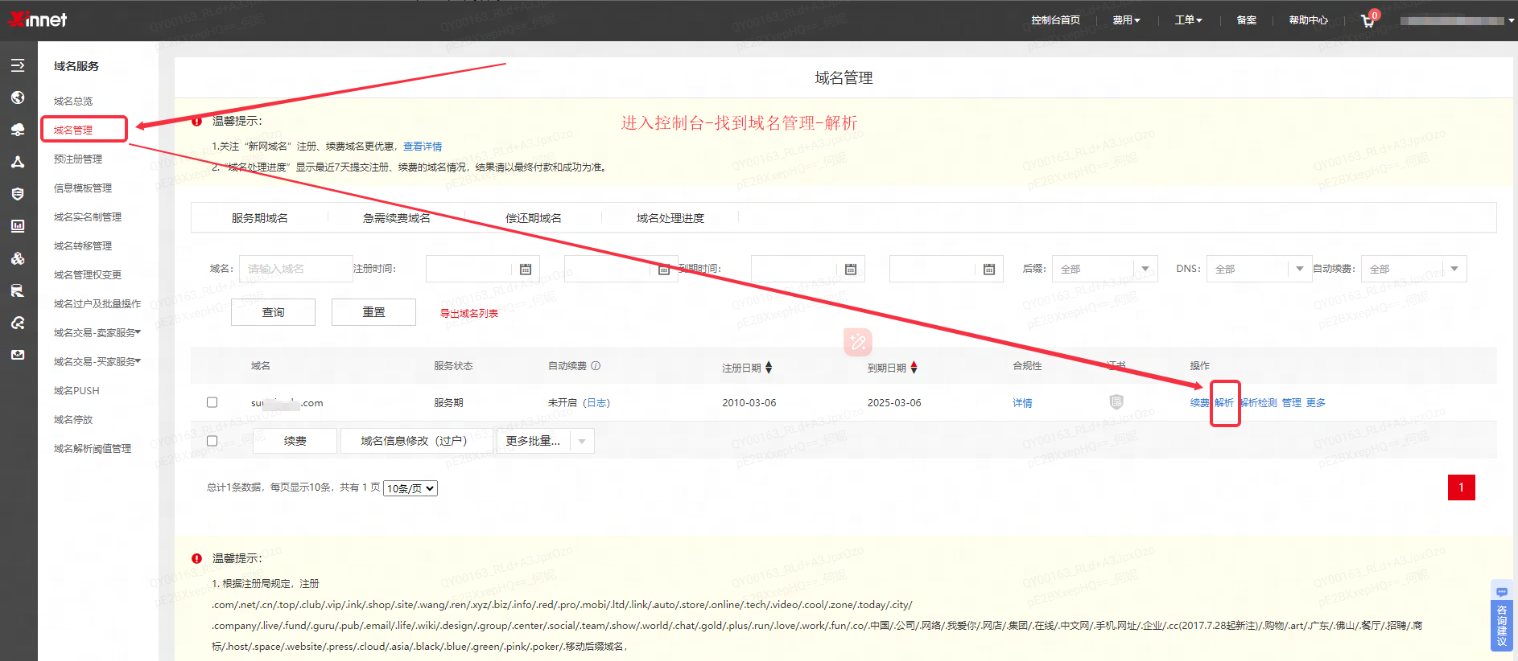1518x661 pixels.
Task: Open the DNS filter dropdown
Action: [1299, 269]
